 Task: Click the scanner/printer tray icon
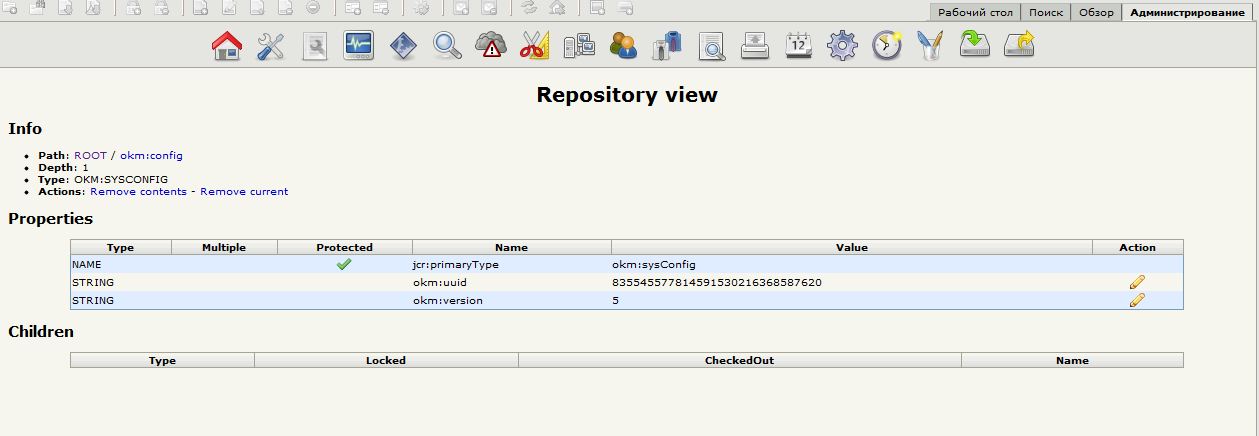(755, 46)
